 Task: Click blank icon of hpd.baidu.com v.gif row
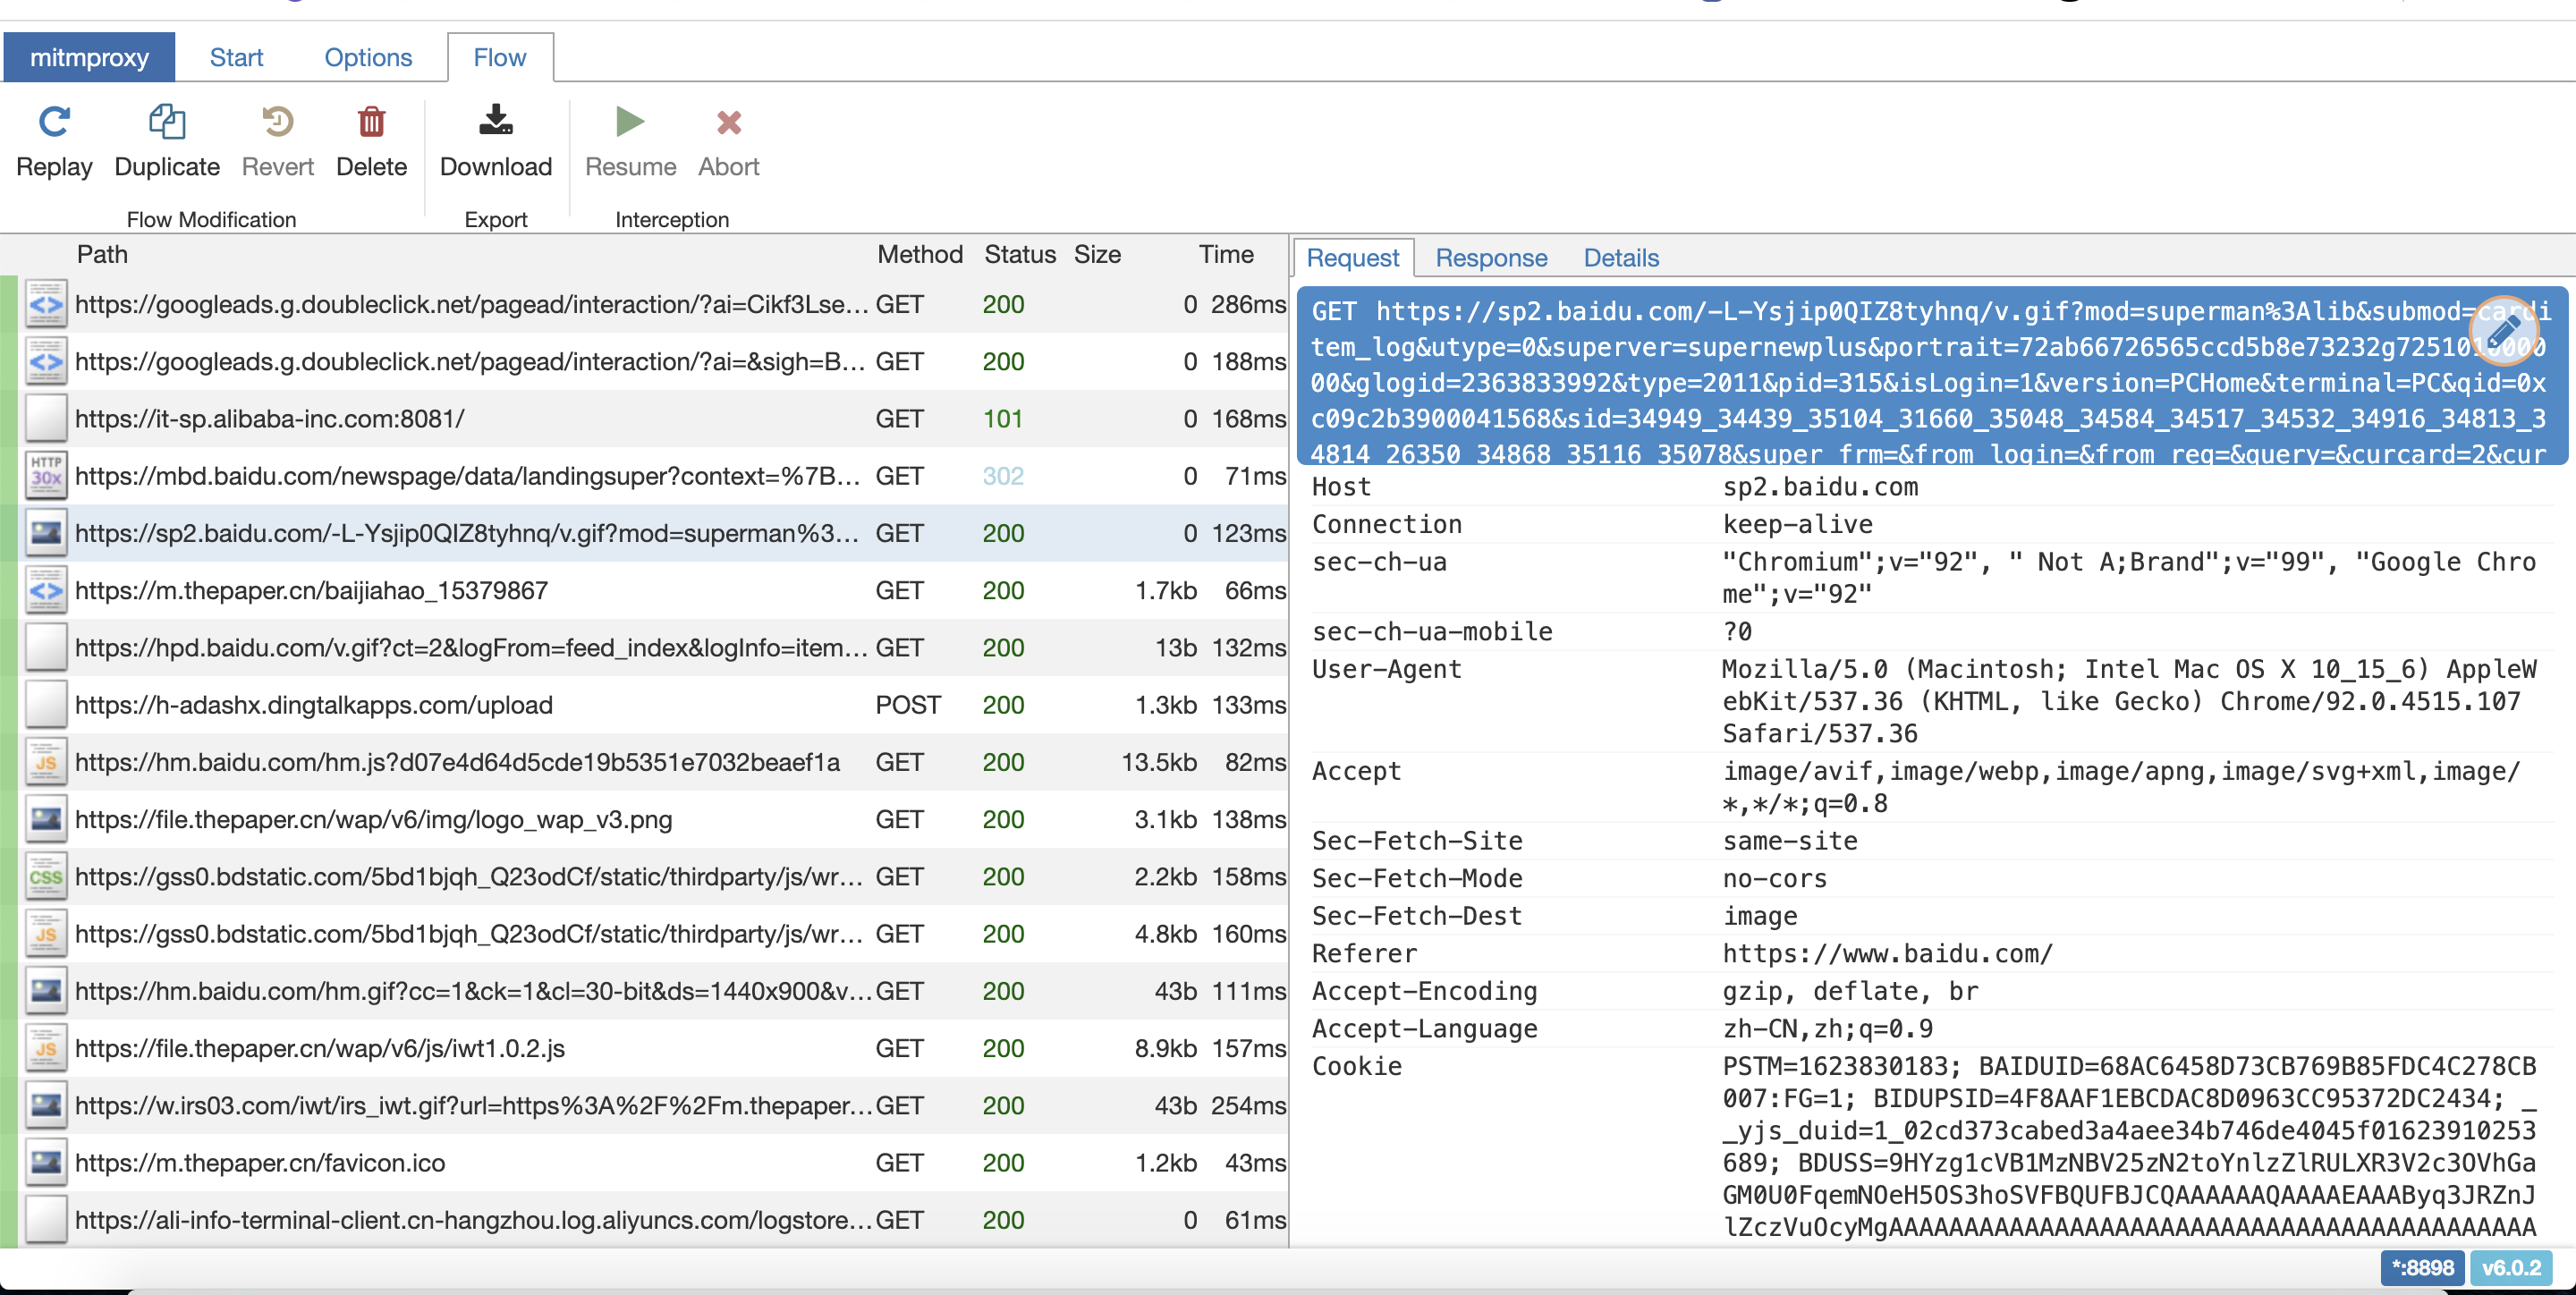46,647
